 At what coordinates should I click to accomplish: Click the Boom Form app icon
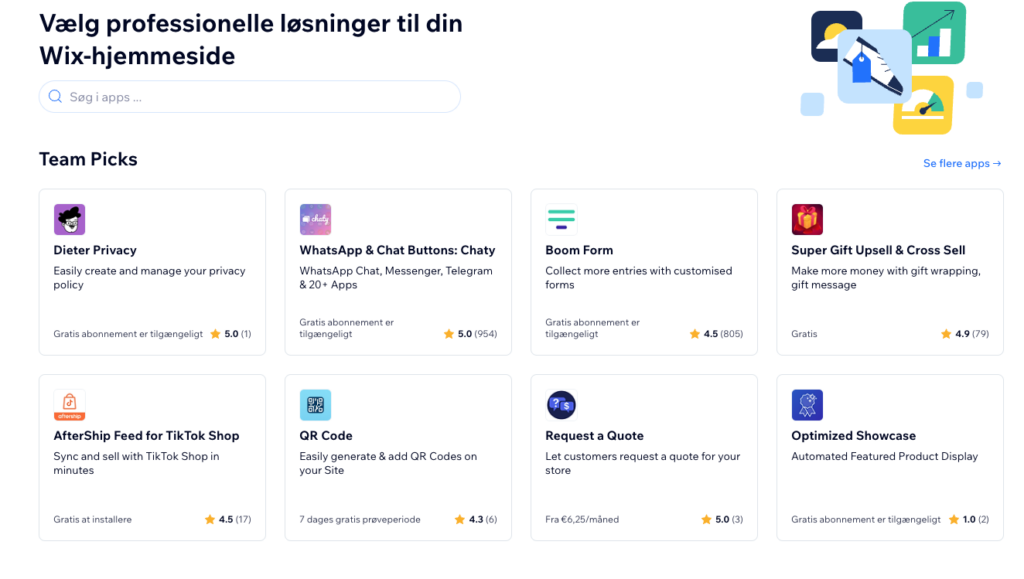(x=561, y=219)
